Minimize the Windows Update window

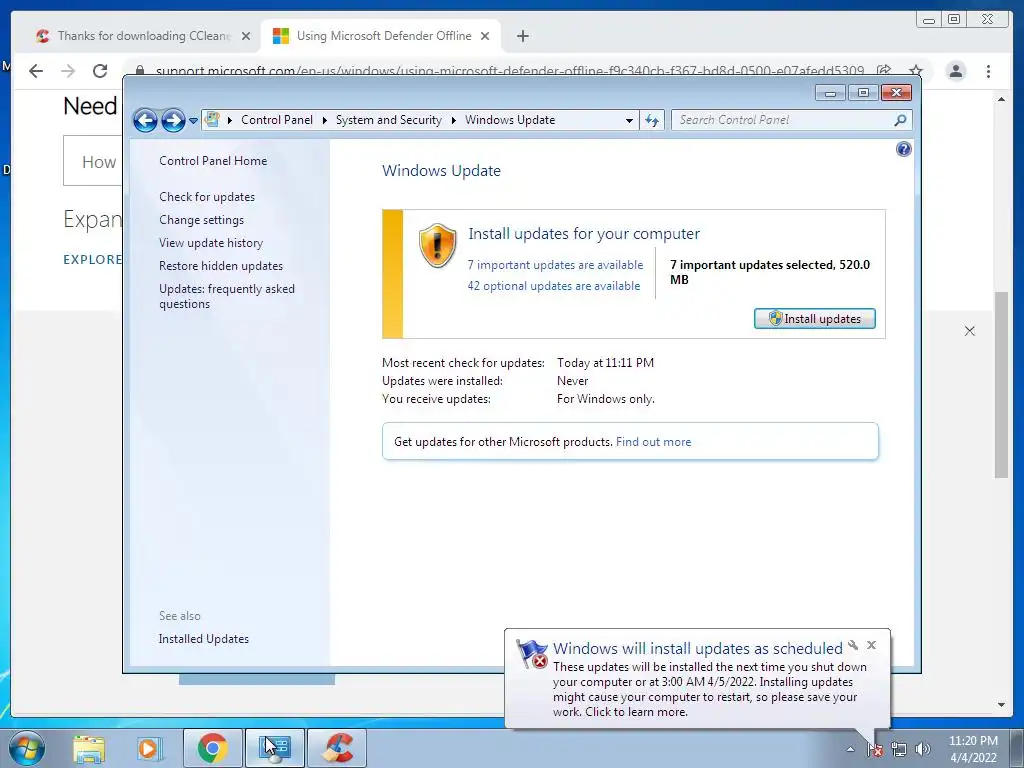(x=830, y=93)
